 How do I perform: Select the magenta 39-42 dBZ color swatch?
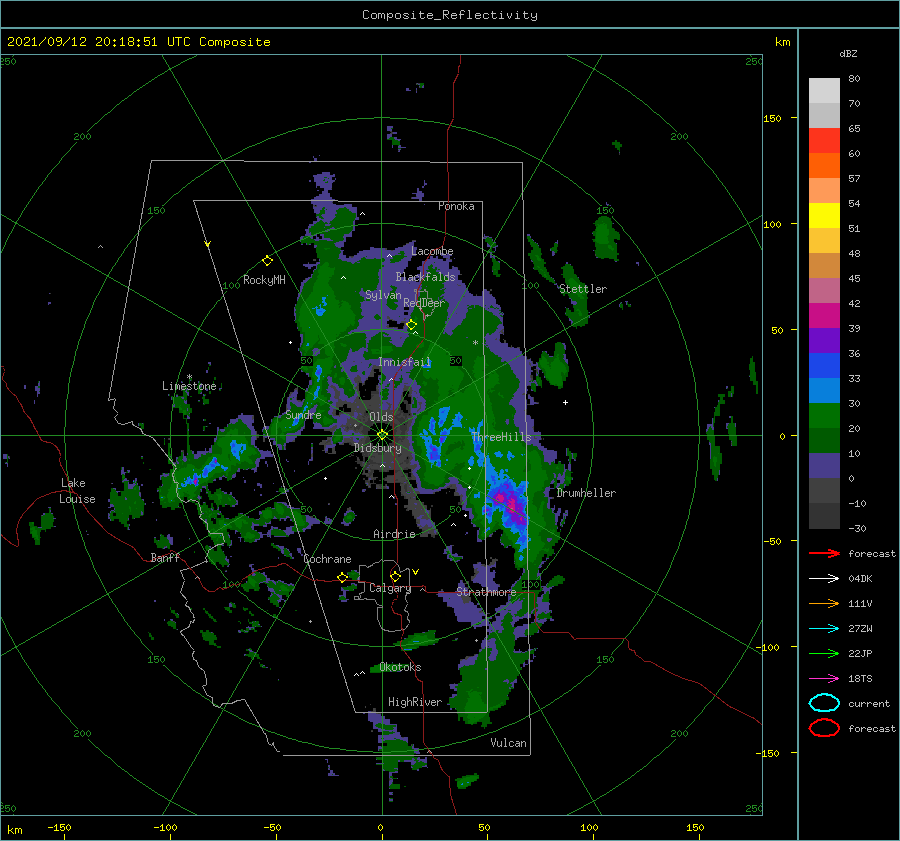[x=824, y=316]
